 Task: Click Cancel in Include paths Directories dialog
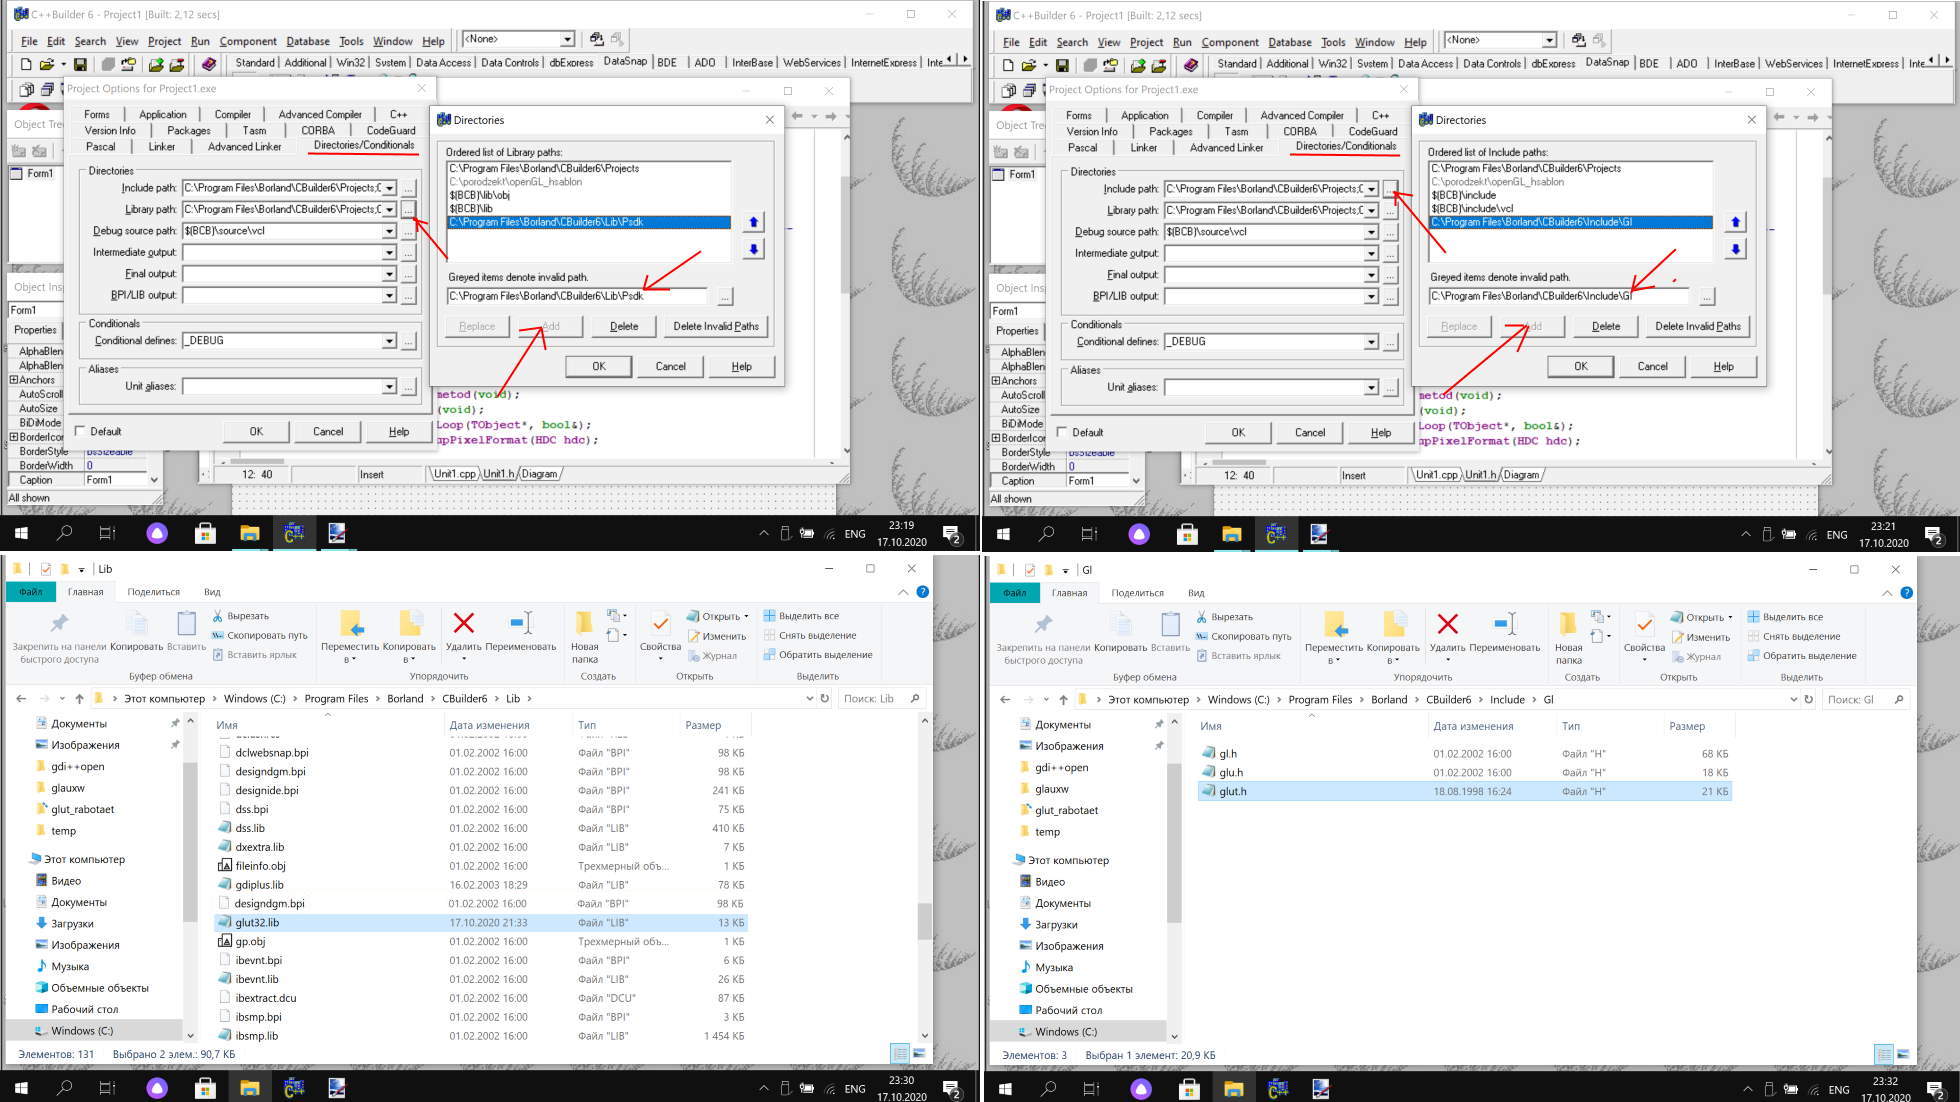tap(1652, 366)
